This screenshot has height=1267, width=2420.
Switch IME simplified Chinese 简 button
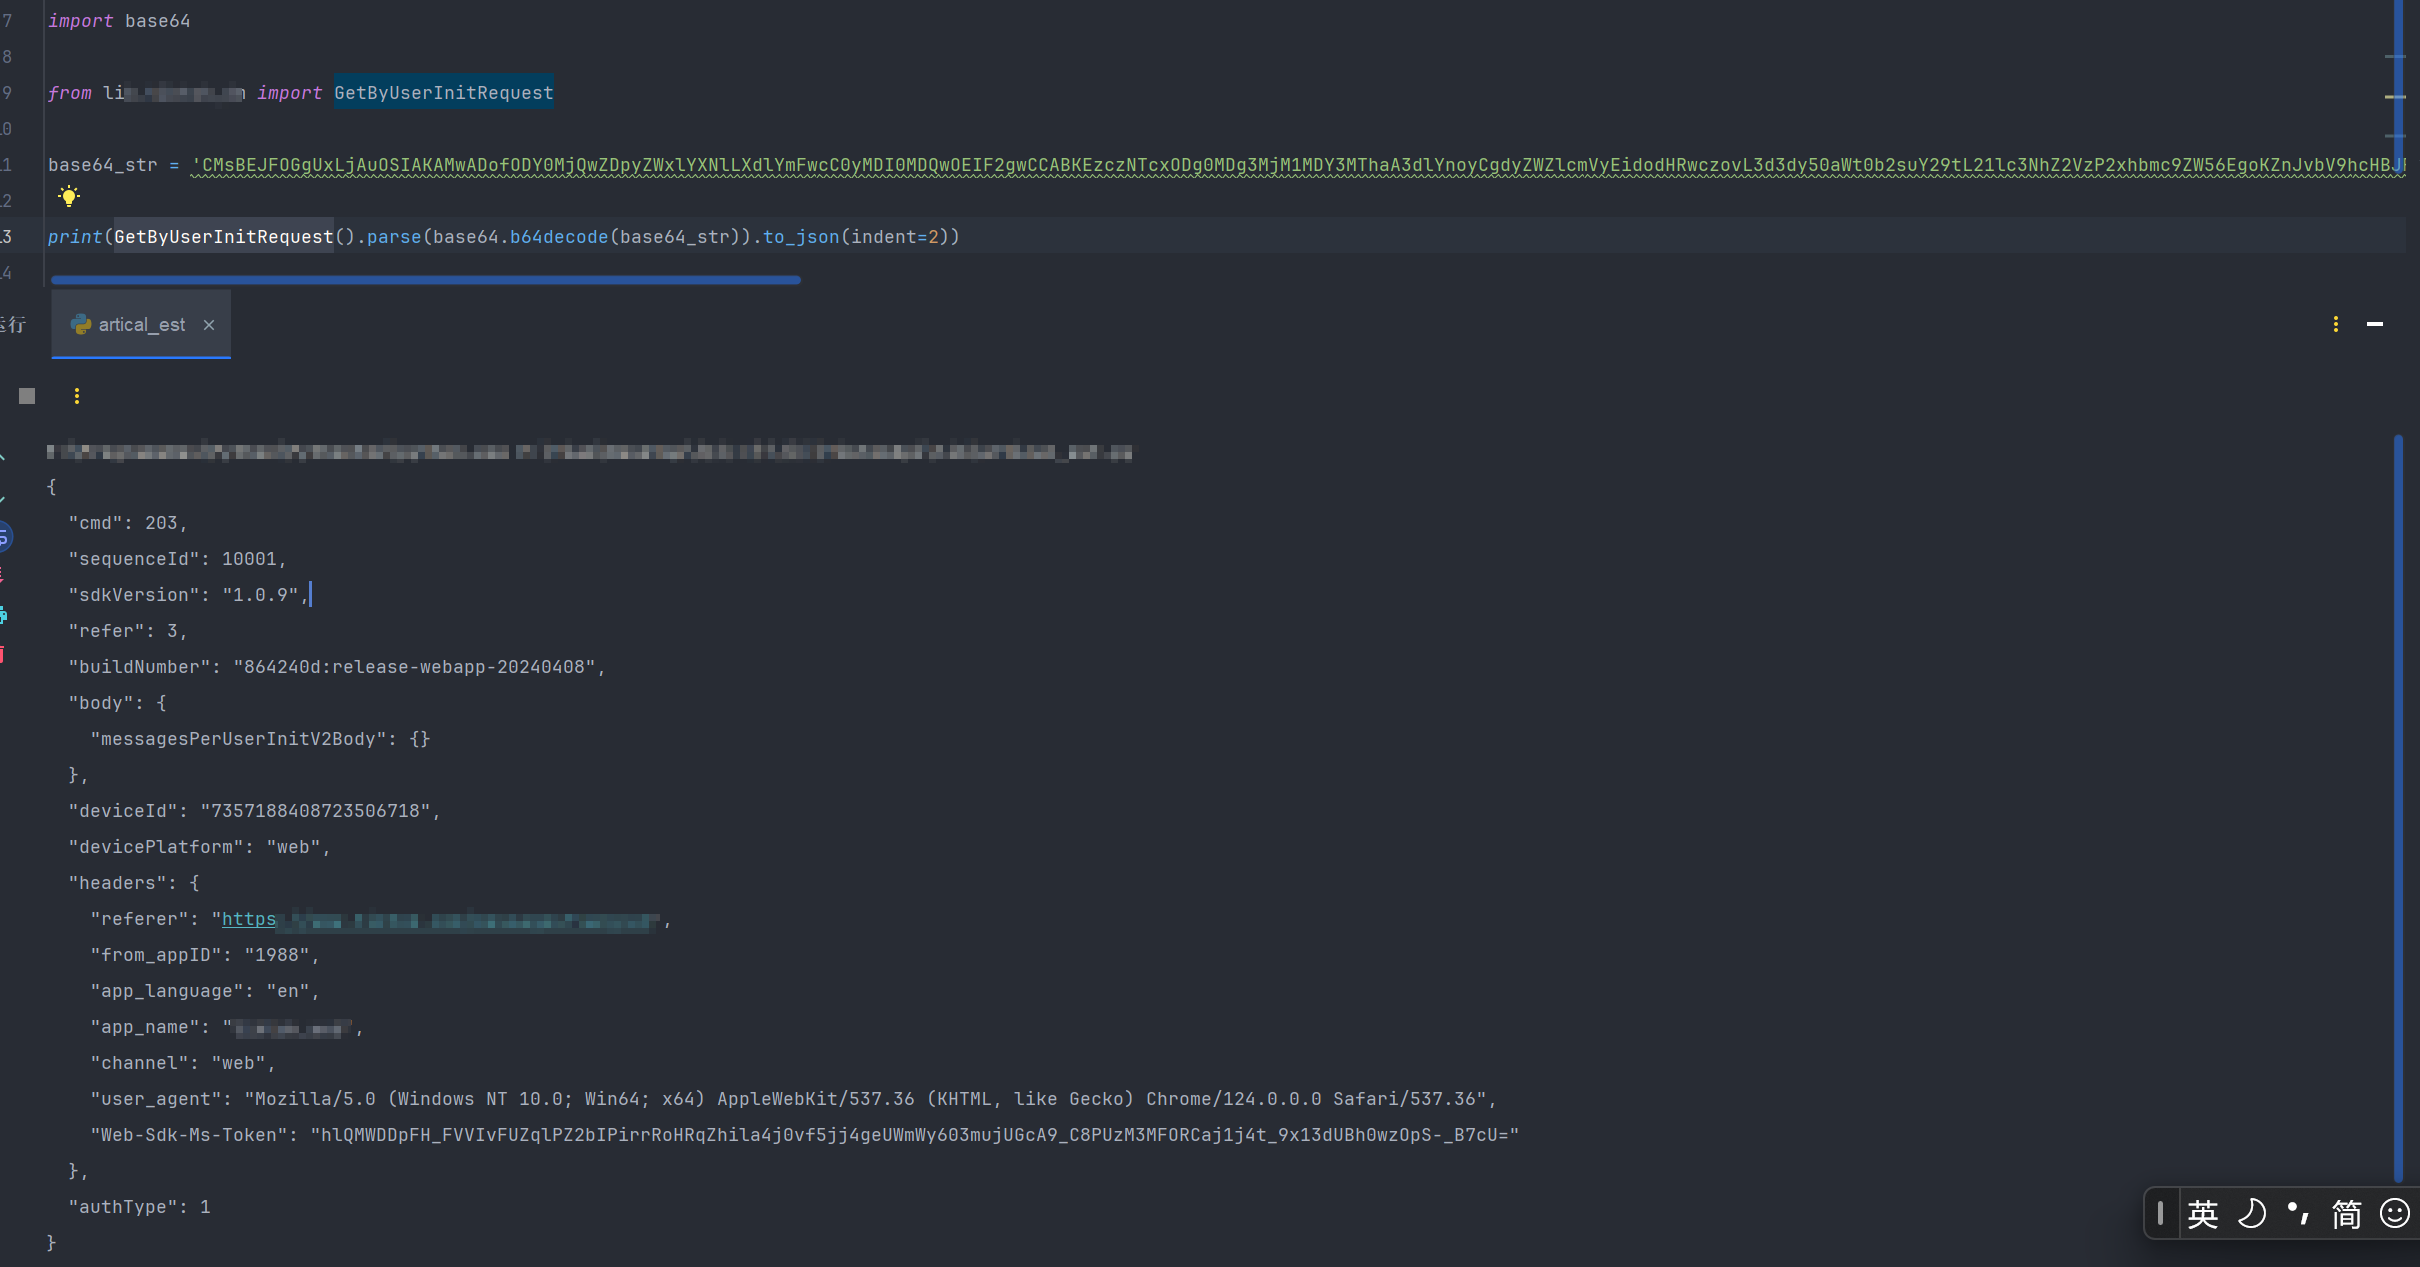point(2346,1214)
